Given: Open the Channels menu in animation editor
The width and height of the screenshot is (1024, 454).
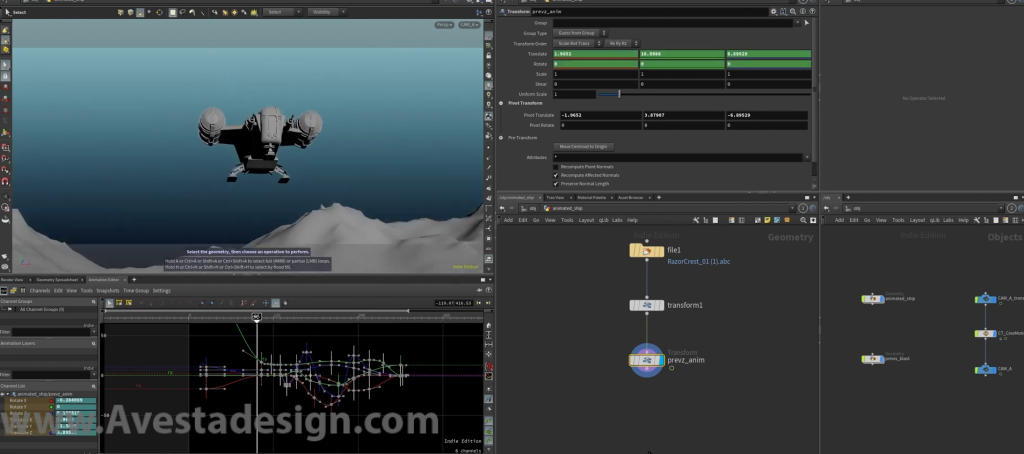Looking at the screenshot, I should 40,291.
